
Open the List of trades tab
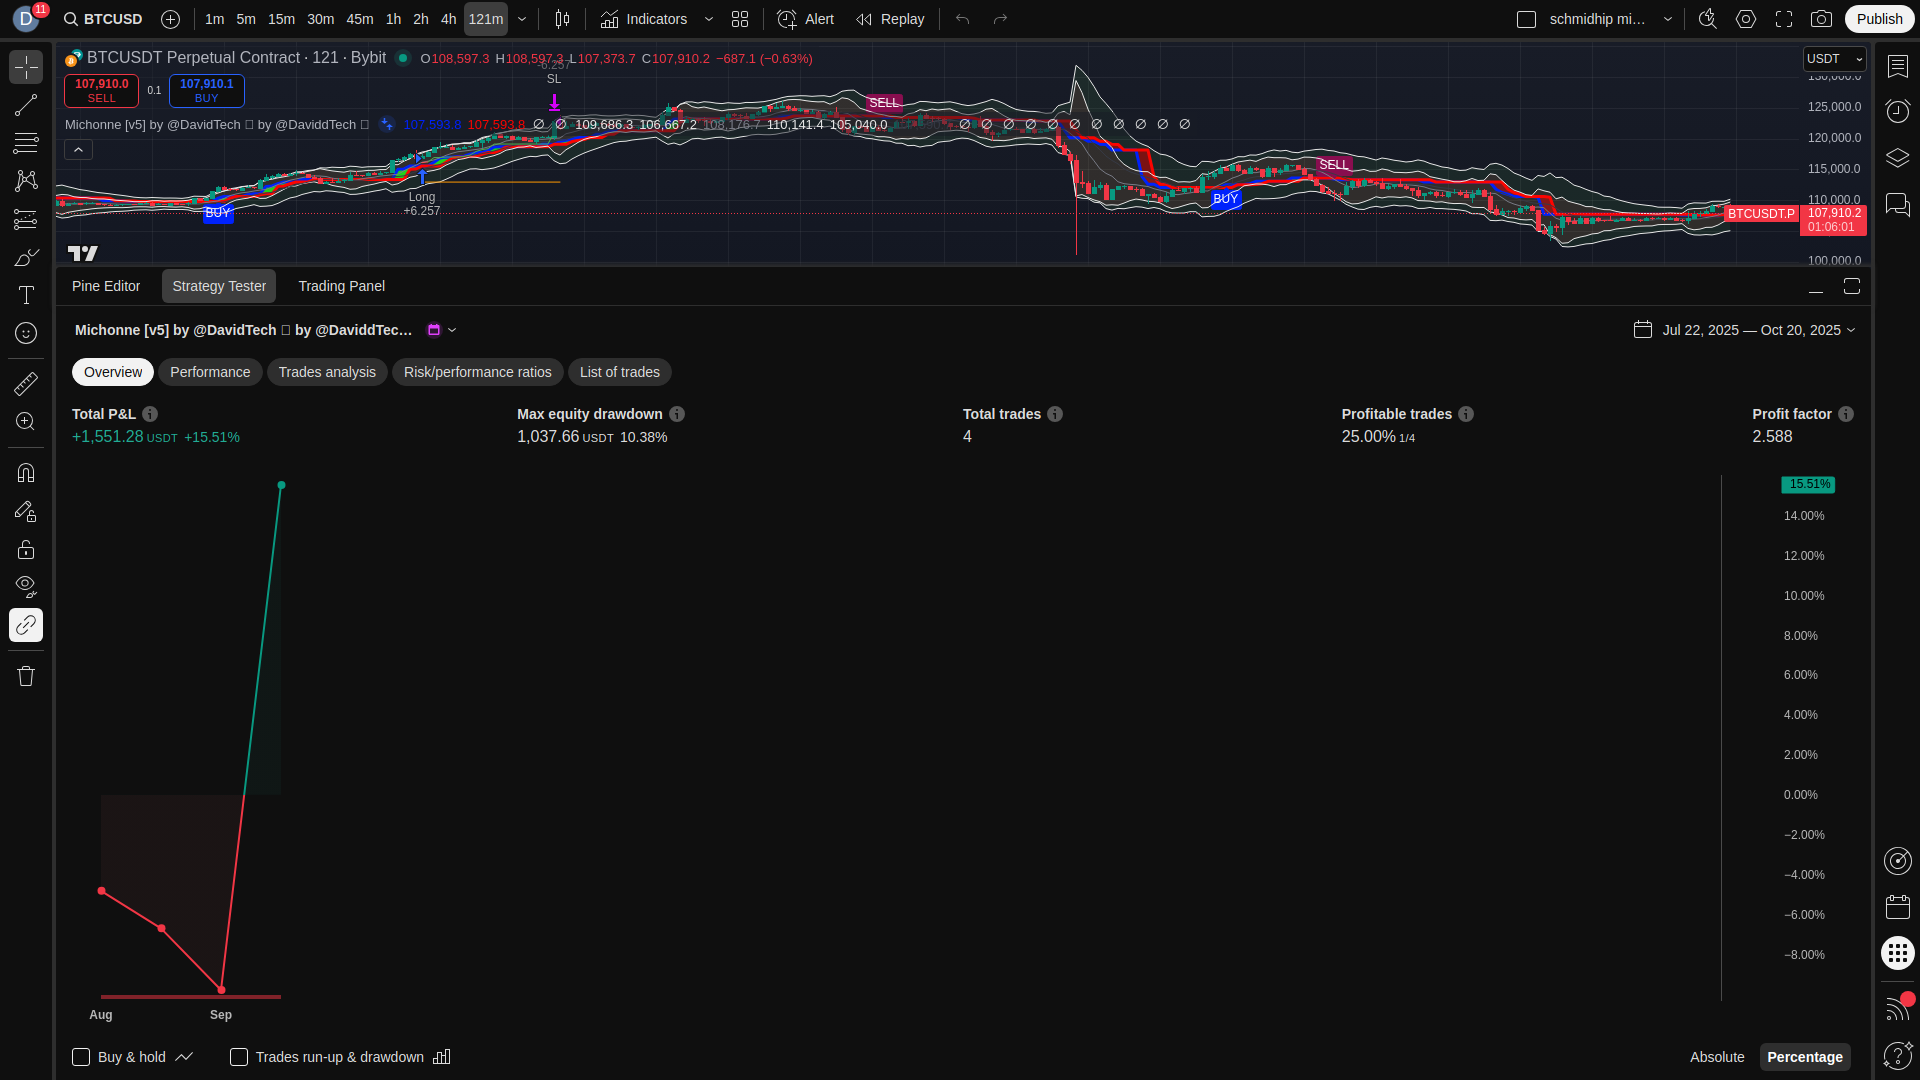click(x=619, y=372)
